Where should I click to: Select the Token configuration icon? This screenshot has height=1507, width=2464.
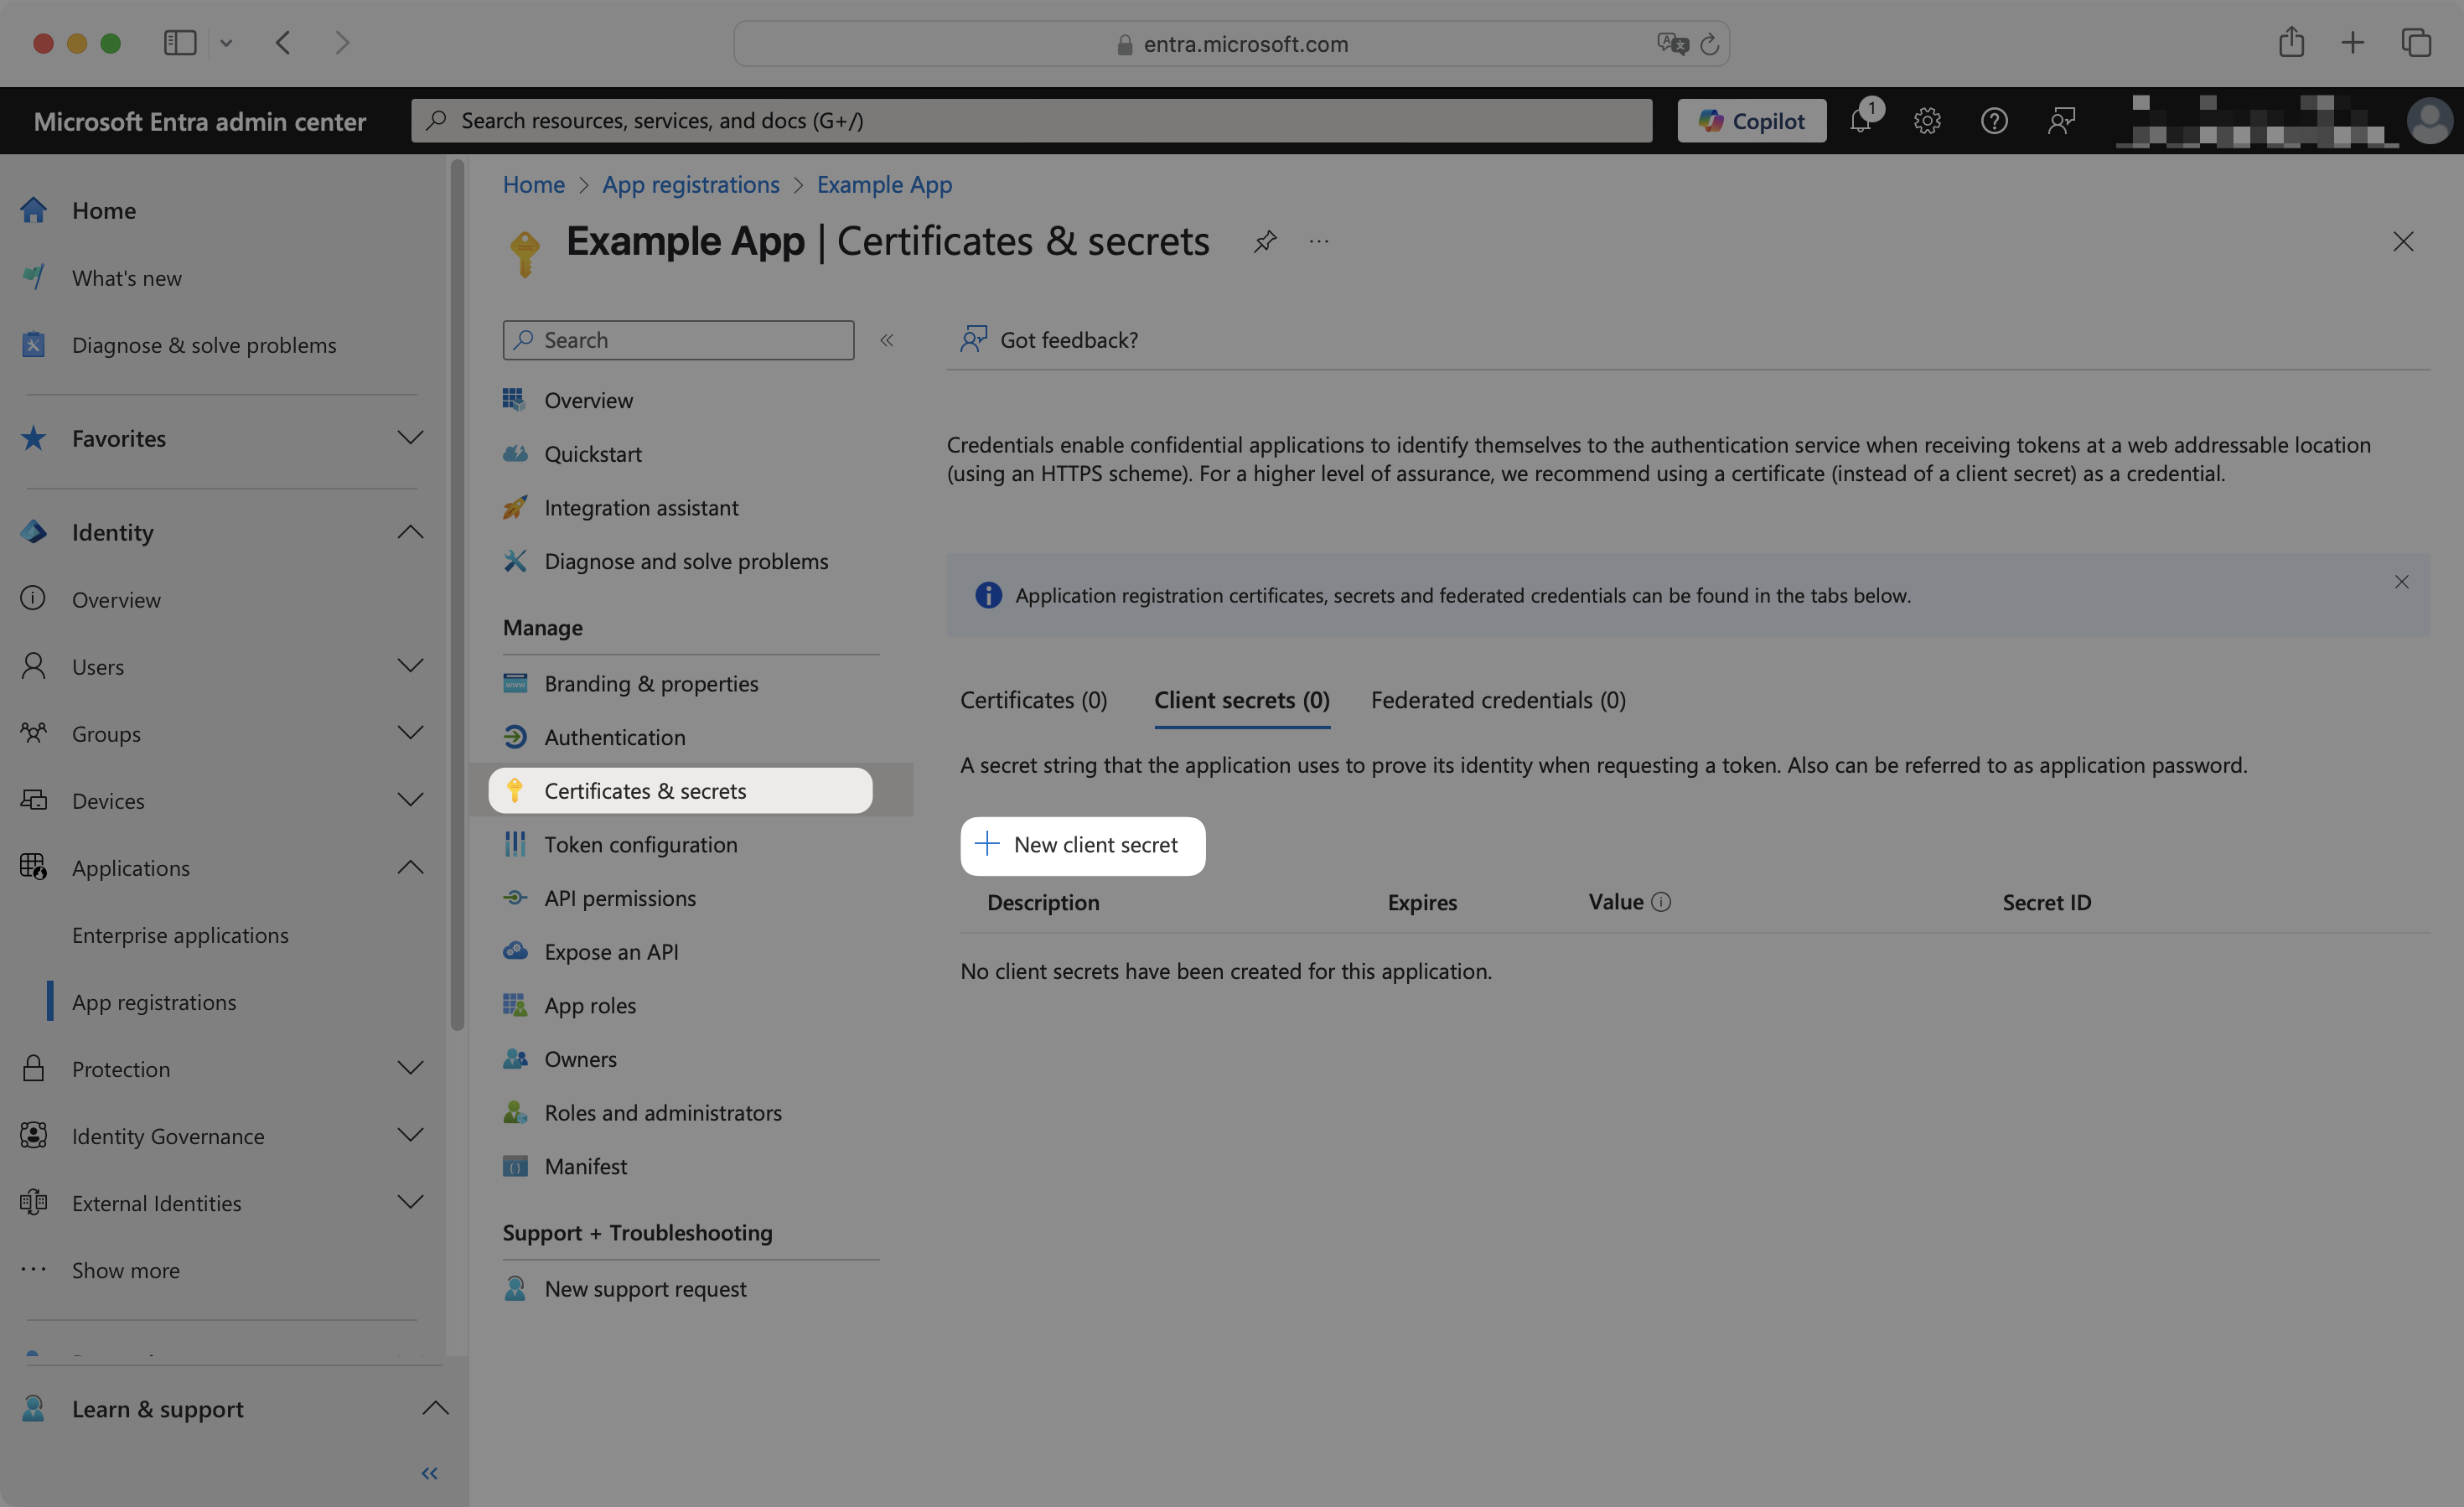tap(516, 844)
